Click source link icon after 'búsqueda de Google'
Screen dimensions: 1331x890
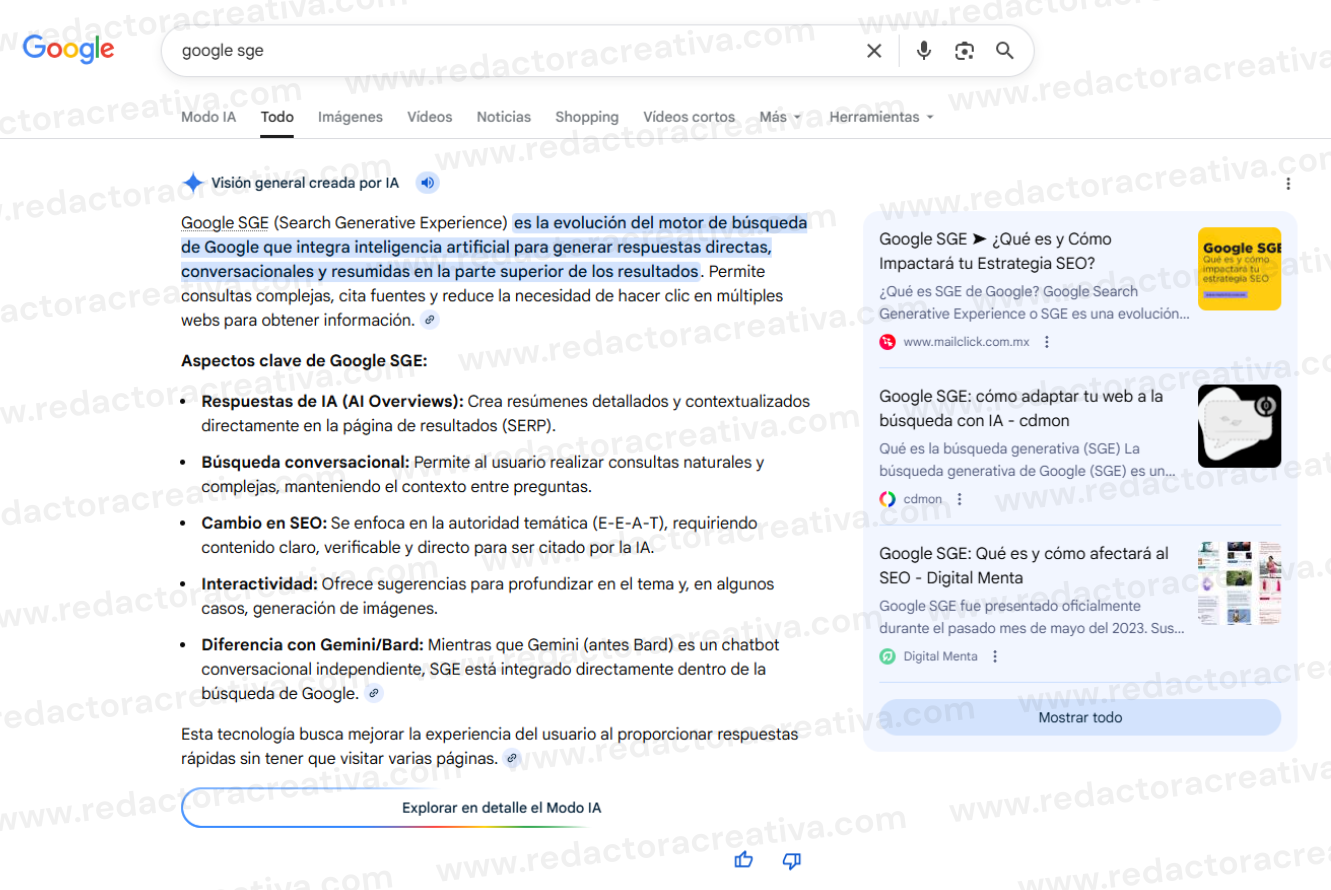coord(374,693)
